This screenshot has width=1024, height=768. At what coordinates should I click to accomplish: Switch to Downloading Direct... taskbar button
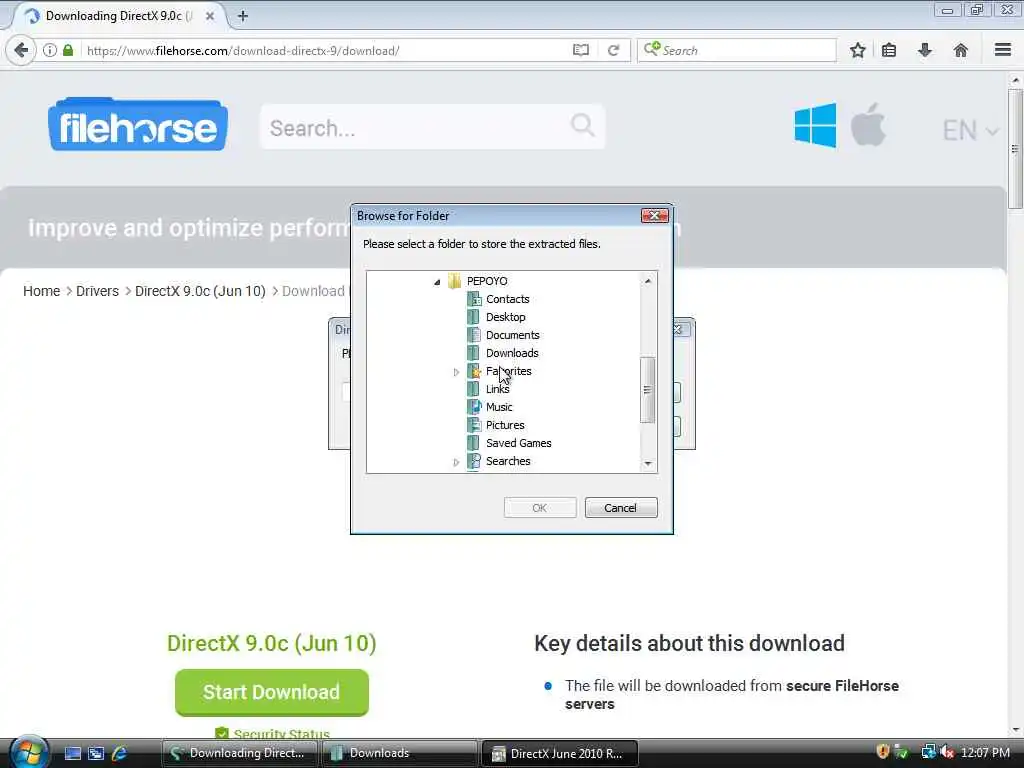coord(240,753)
